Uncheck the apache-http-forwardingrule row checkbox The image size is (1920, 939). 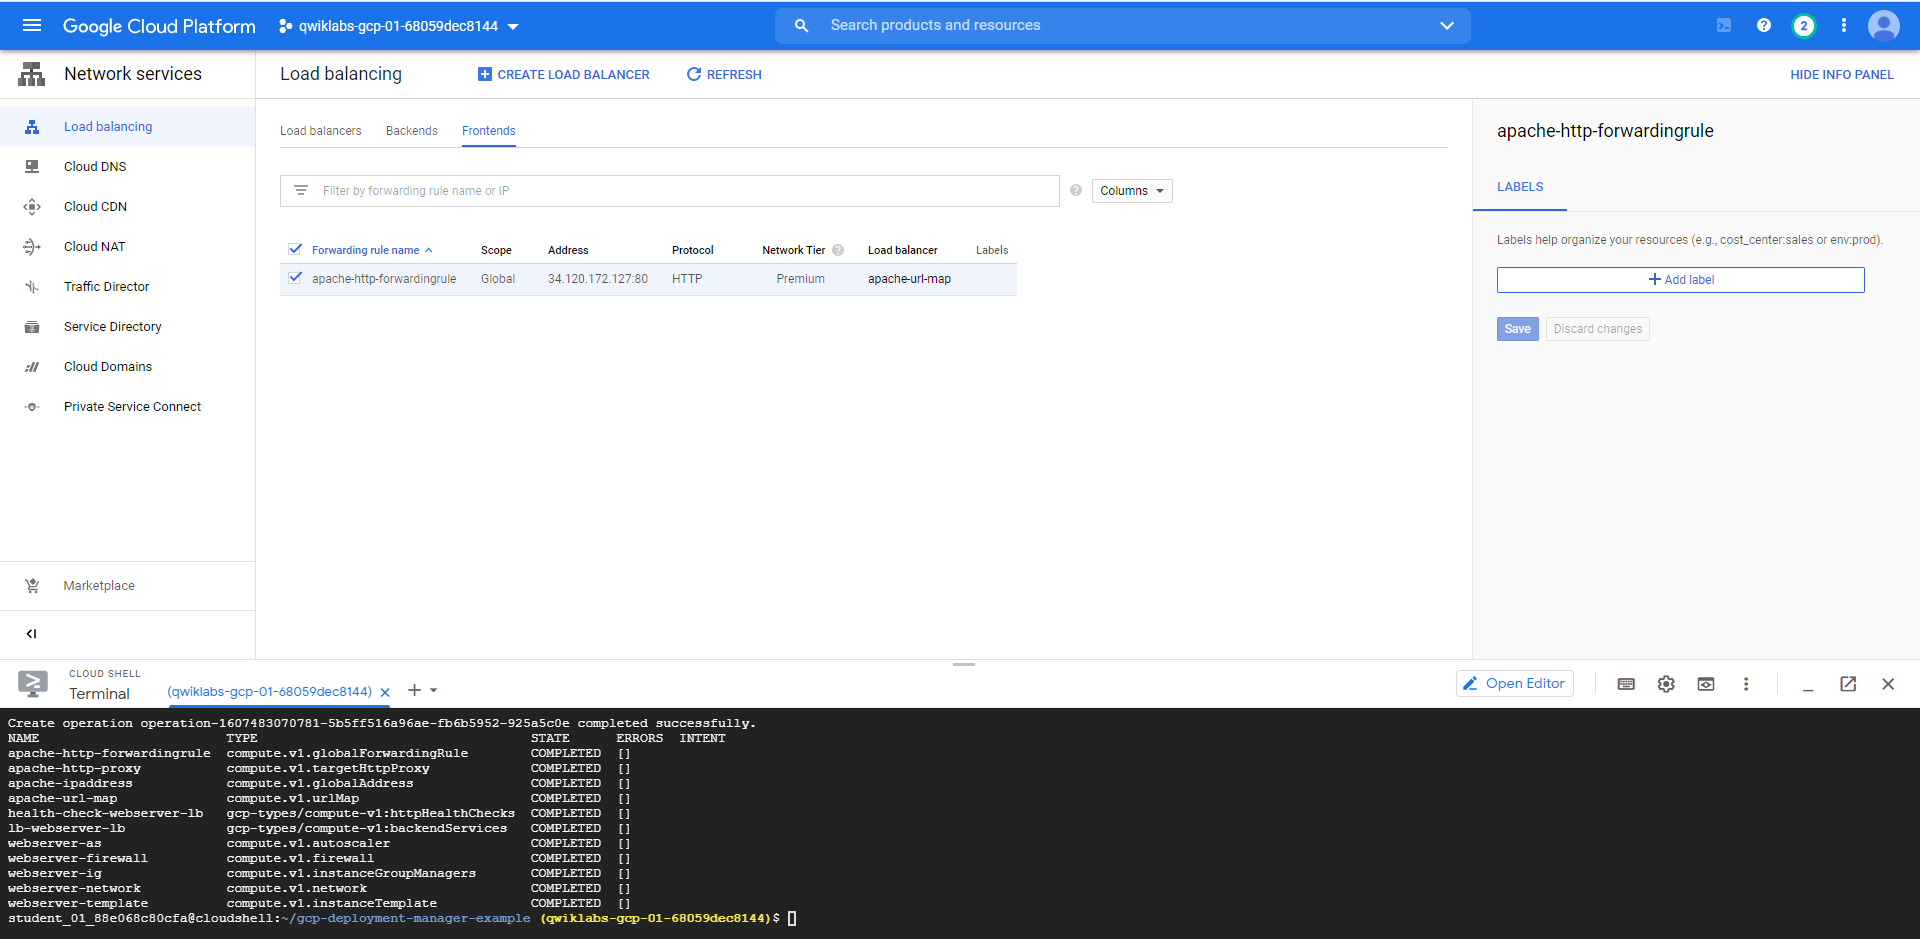click(295, 278)
